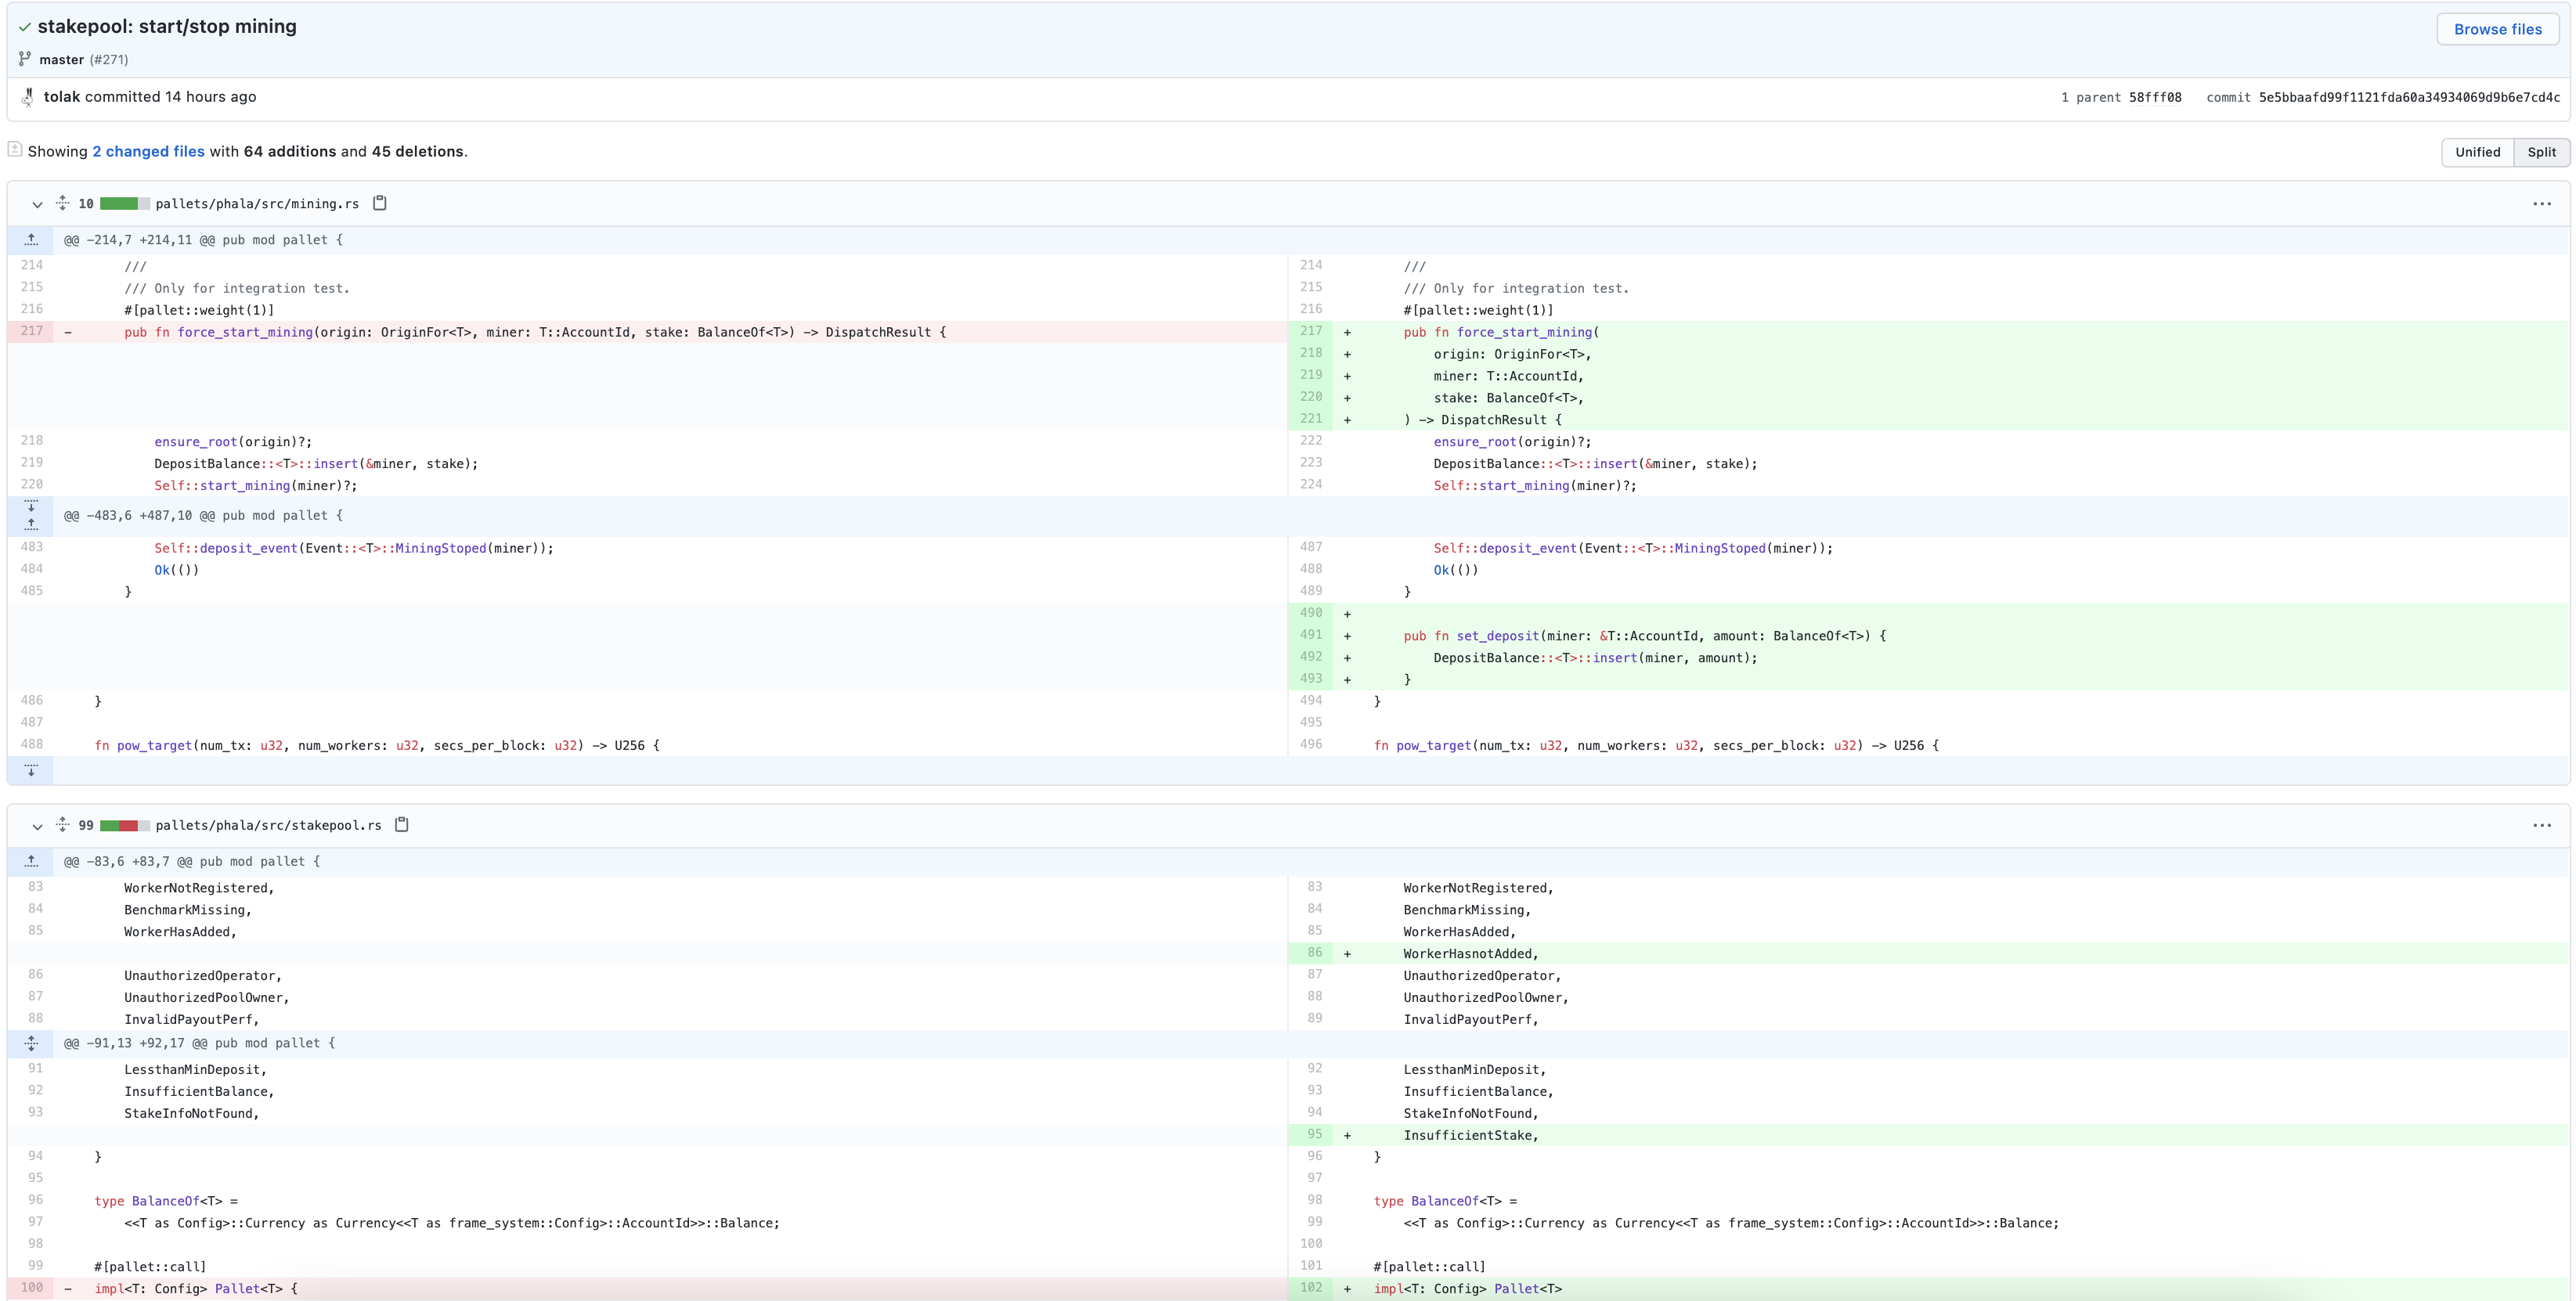Click the file tree toggle icon beside Showing
The height and width of the screenshot is (1301, 2576).
click(15, 150)
